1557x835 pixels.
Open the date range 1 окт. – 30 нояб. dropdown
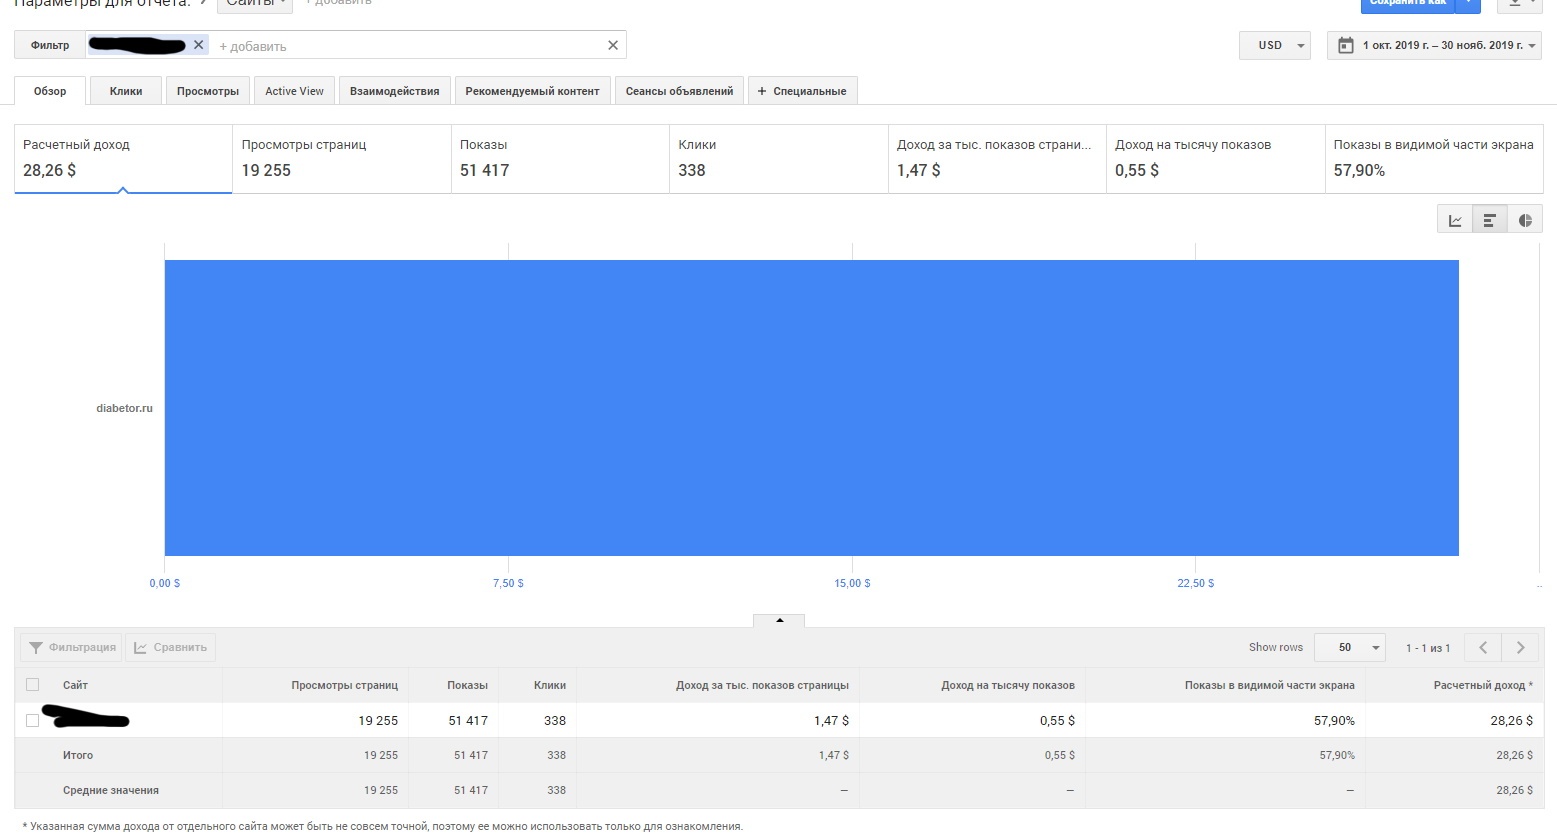1435,45
